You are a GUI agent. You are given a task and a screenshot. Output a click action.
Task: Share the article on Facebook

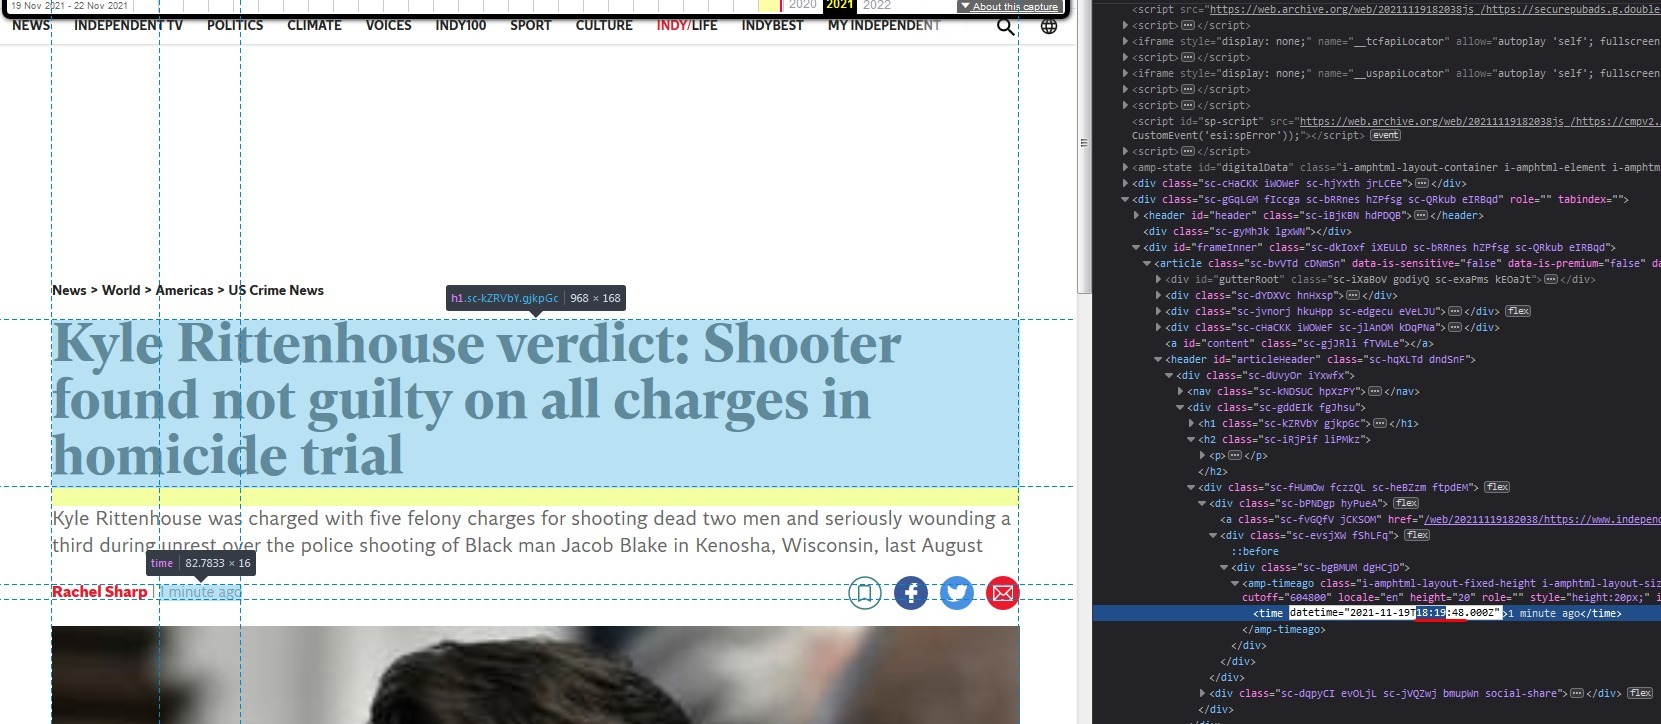(x=911, y=593)
